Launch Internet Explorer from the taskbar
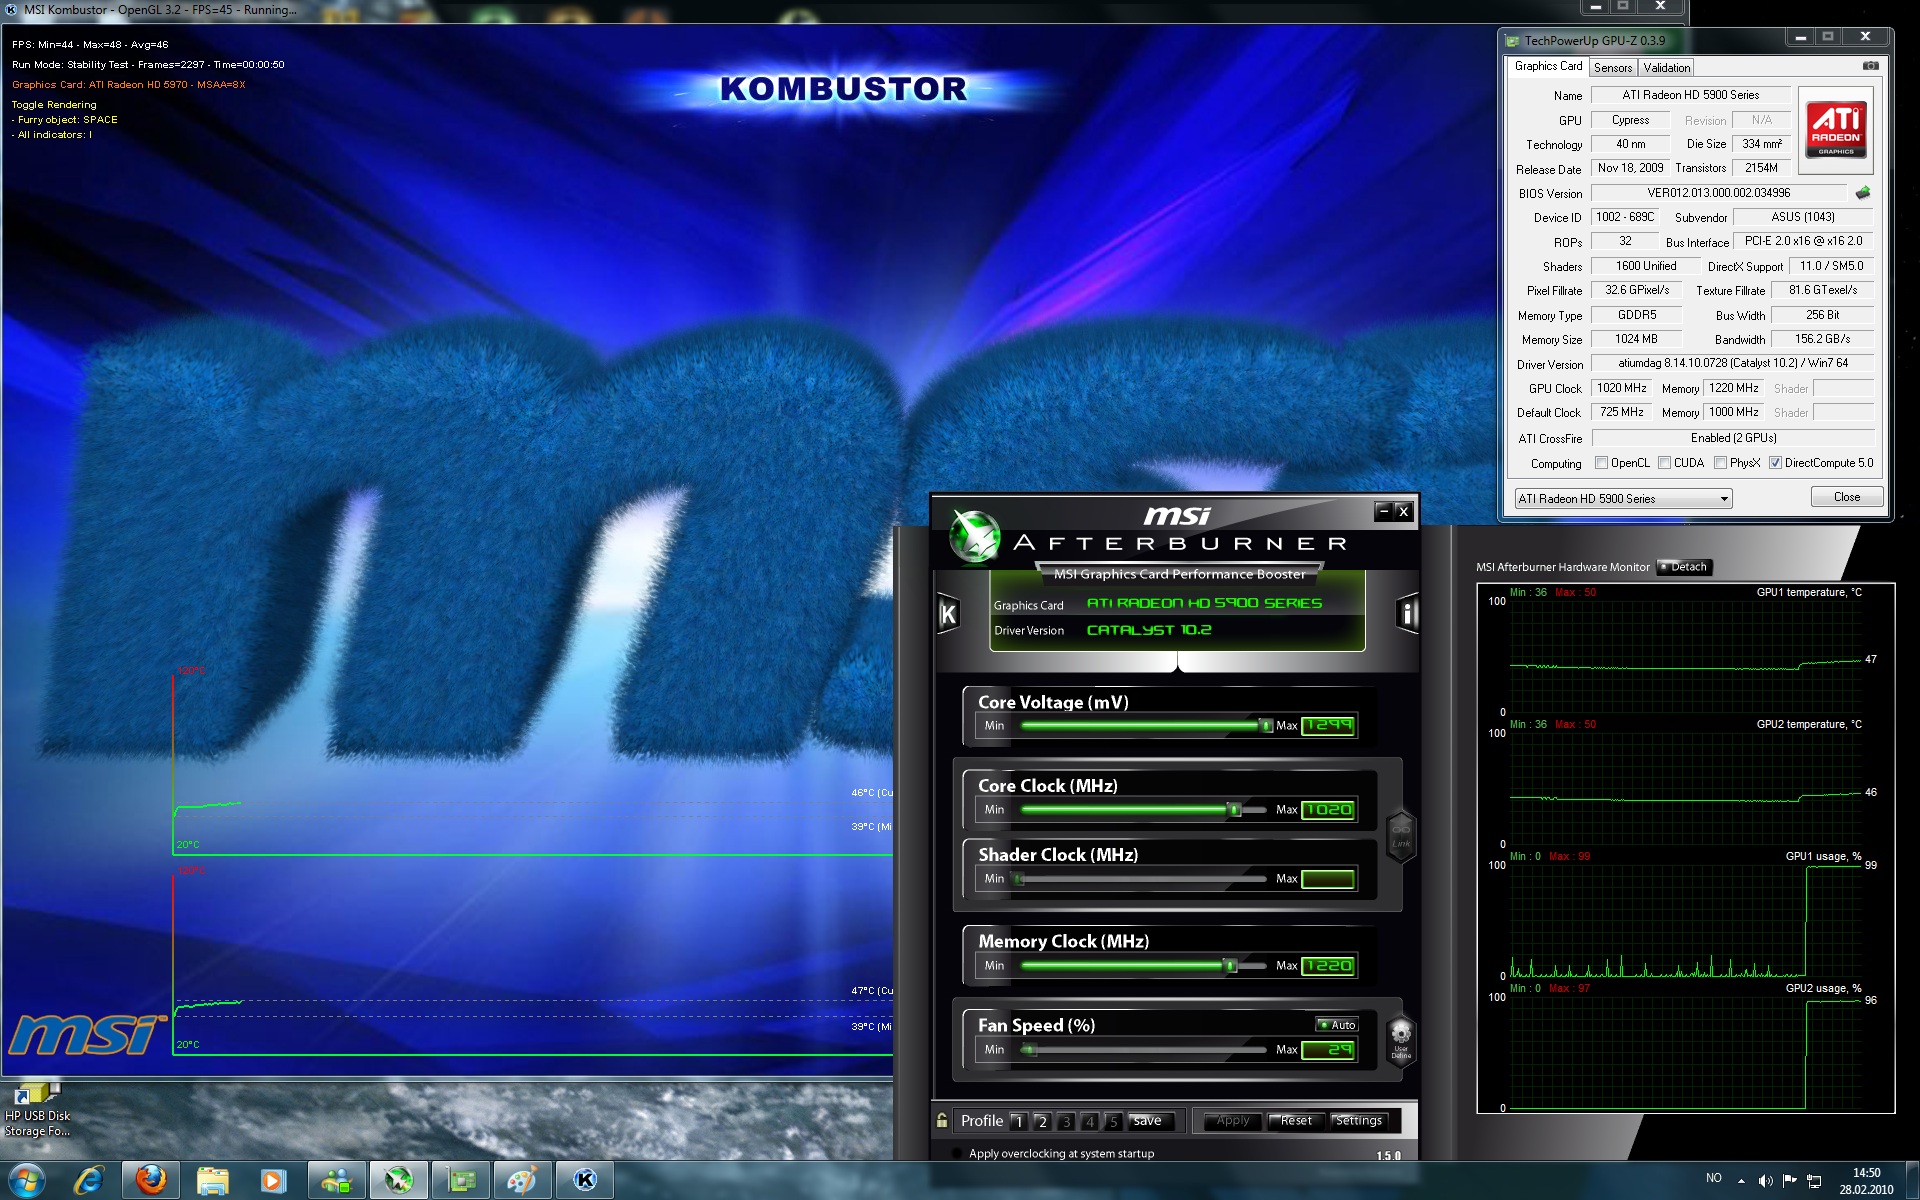Image resolution: width=1920 pixels, height=1200 pixels. [x=89, y=1181]
